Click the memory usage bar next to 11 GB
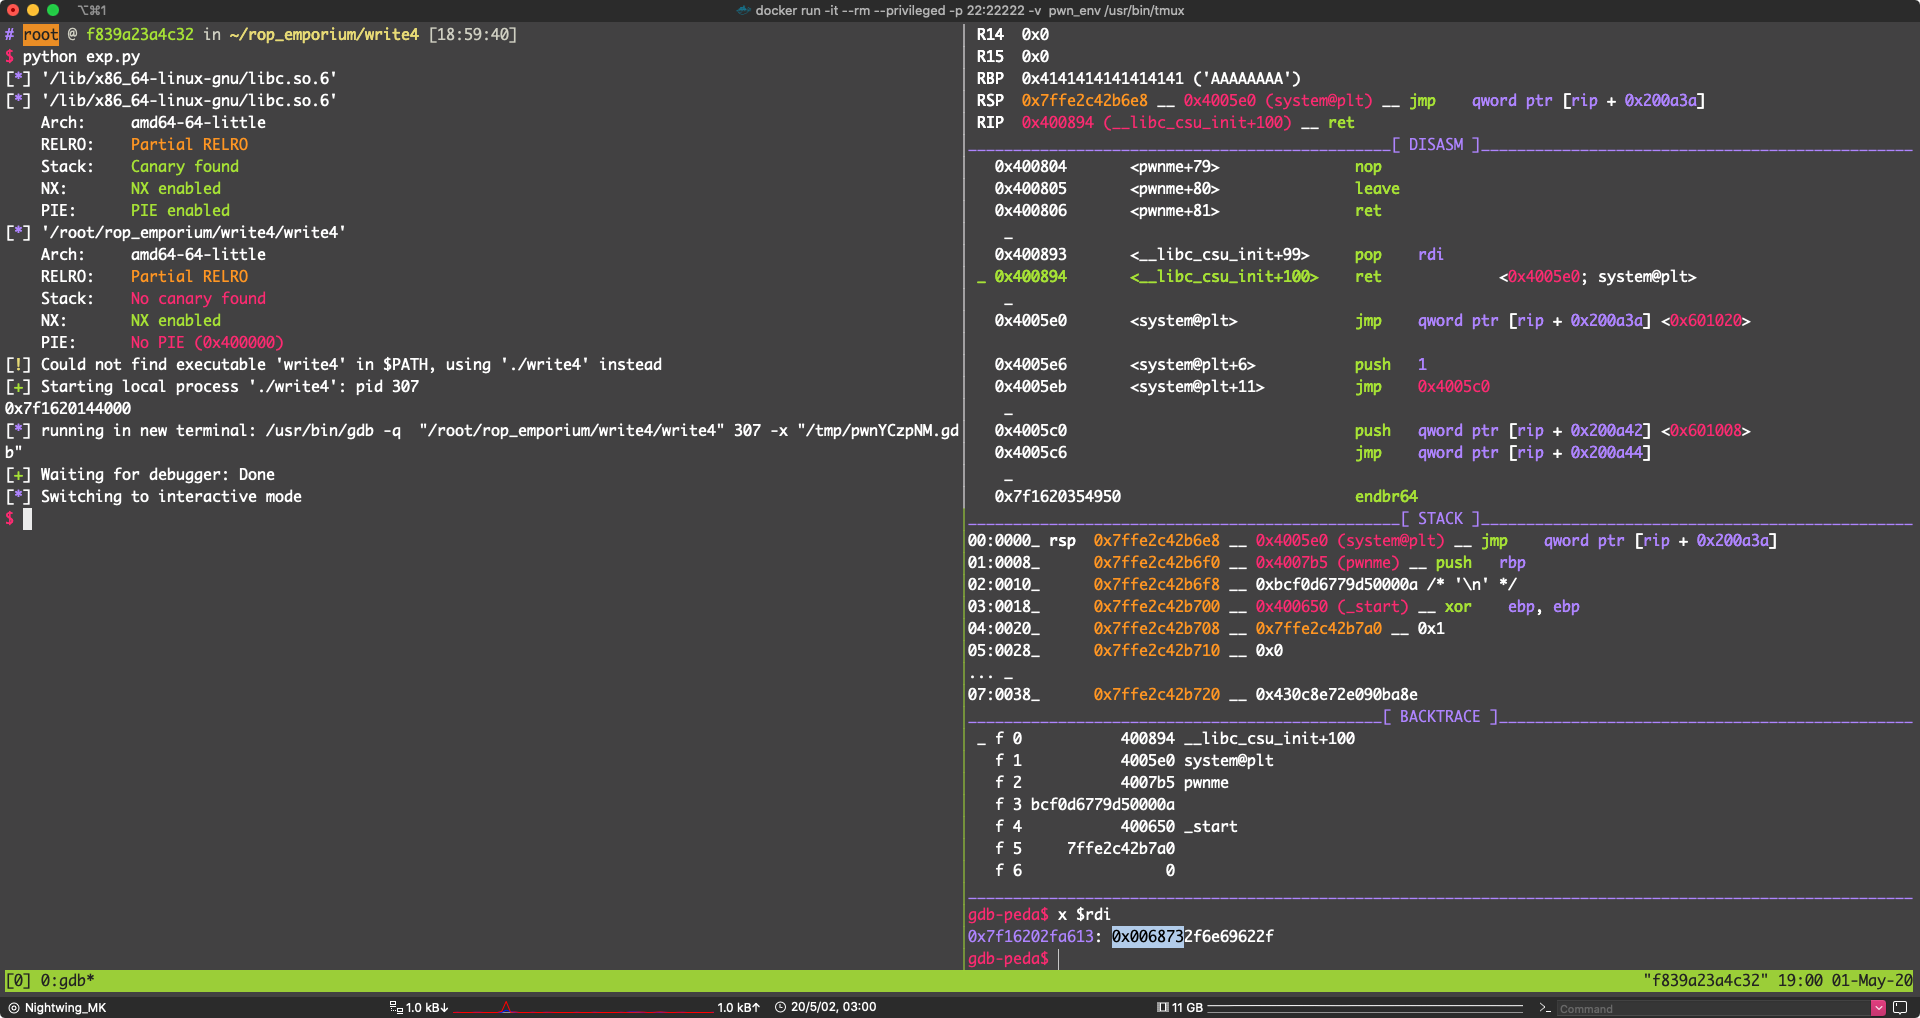Viewport: 1920px width, 1018px height. pyautogui.click(x=1365, y=1007)
